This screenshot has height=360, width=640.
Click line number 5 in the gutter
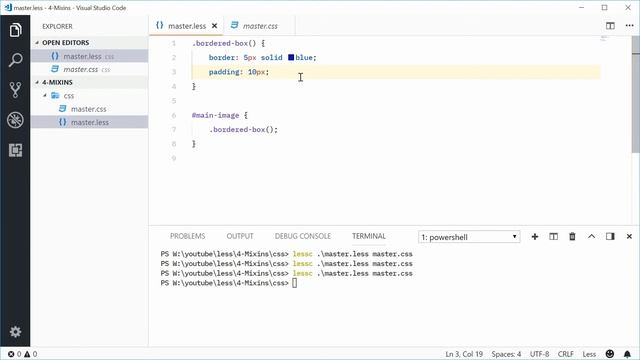pos(174,101)
